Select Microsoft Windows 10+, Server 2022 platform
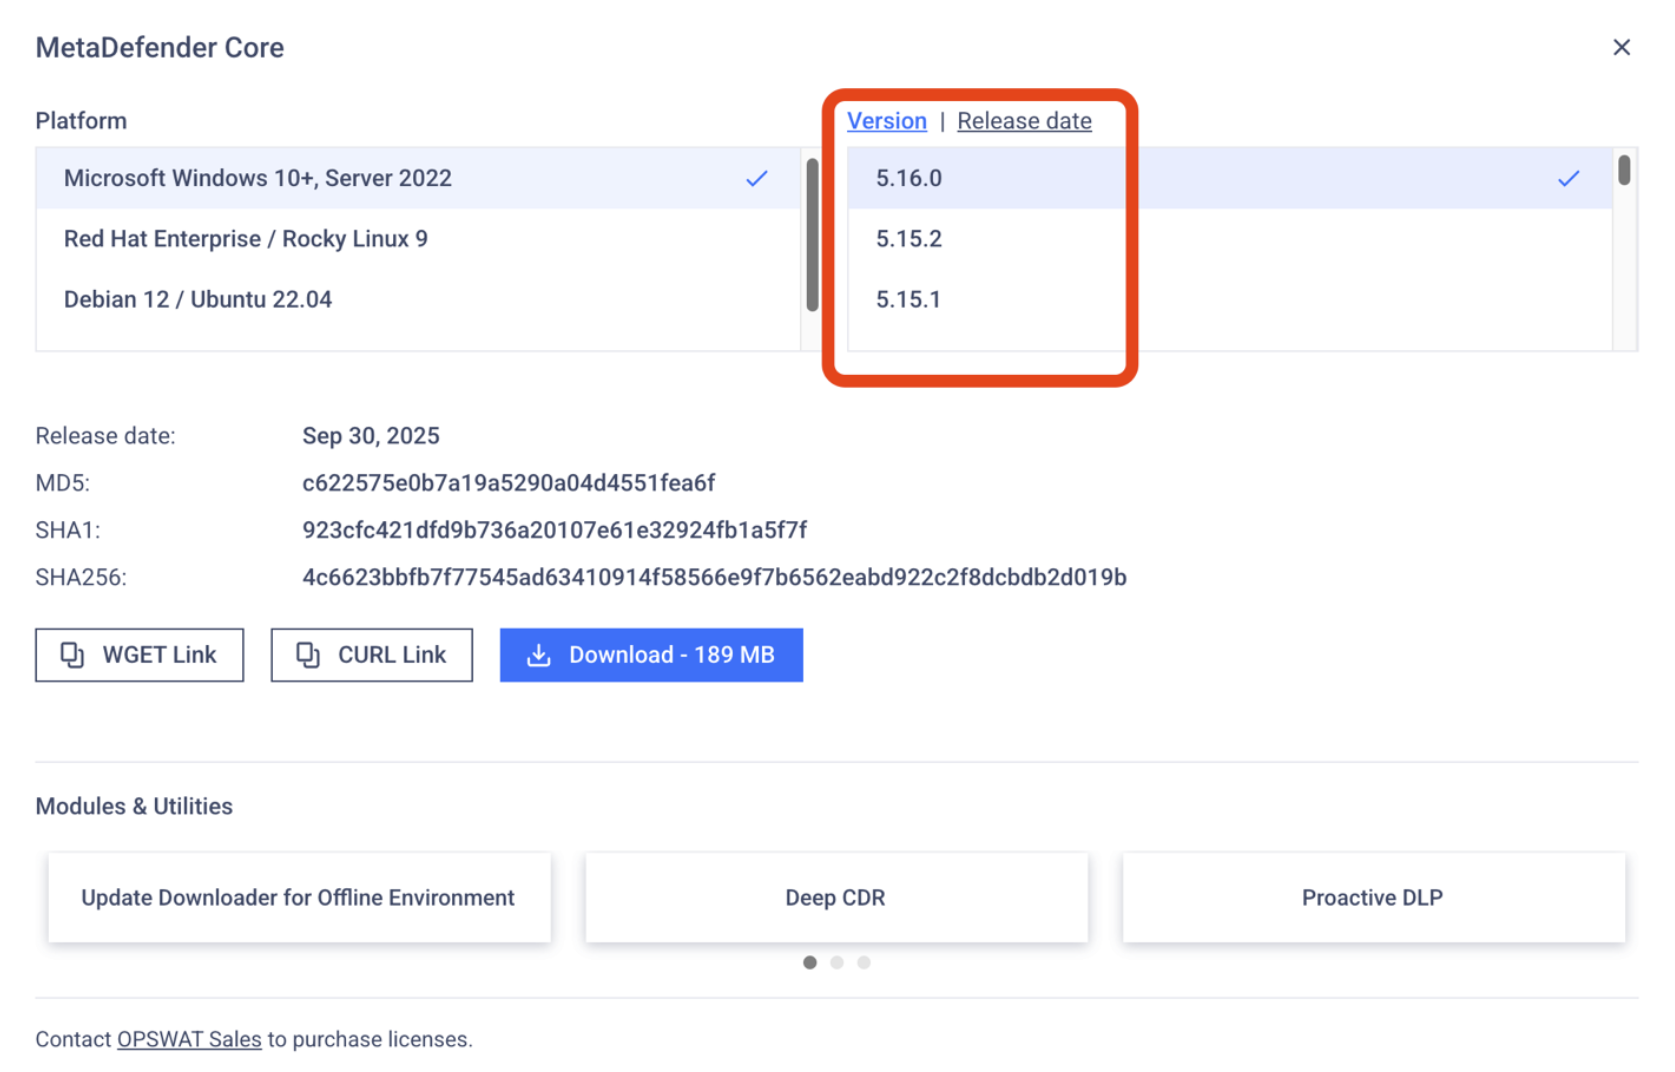1675x1072 pixels. point(258,178)
